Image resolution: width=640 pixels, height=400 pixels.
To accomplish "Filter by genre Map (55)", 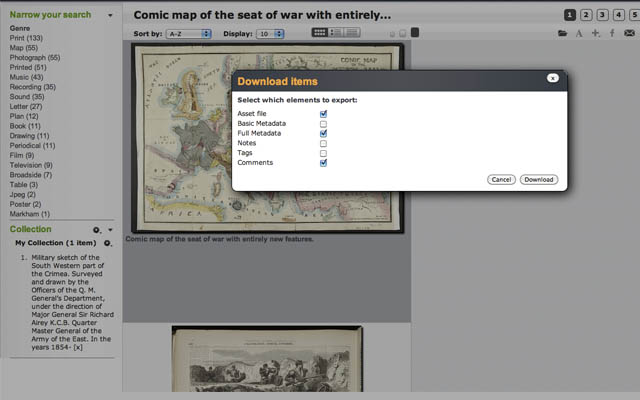I will 24,48.
